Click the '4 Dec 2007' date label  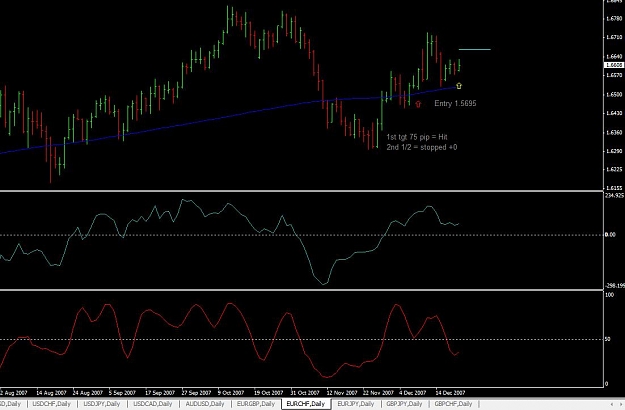coord(413,393)
